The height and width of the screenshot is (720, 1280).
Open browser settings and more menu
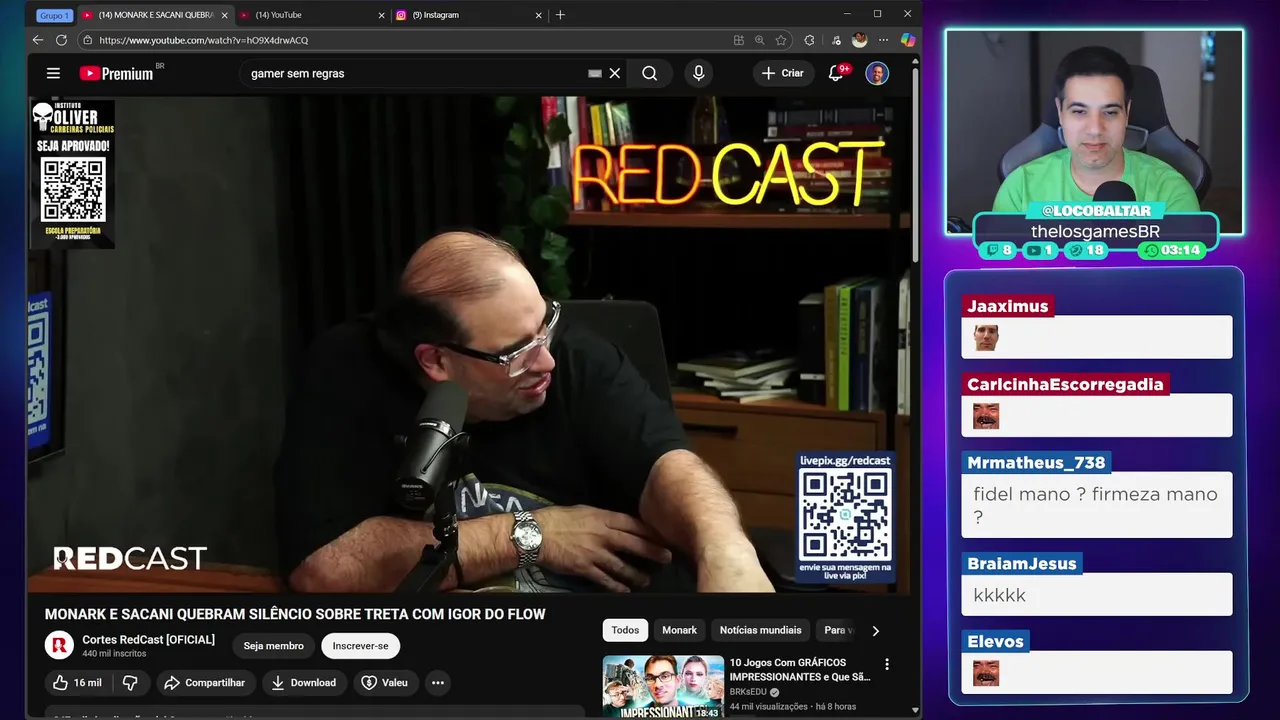click(x=883, y=40)
